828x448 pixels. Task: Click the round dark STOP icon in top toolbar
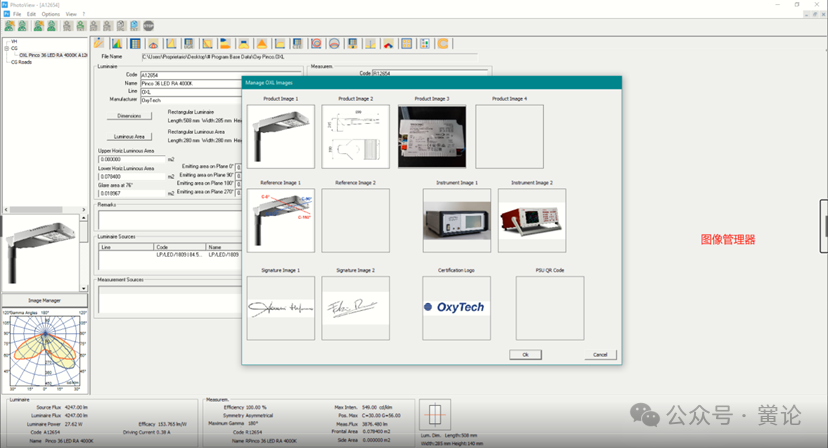pyautogui.click(x=149, y=26)
